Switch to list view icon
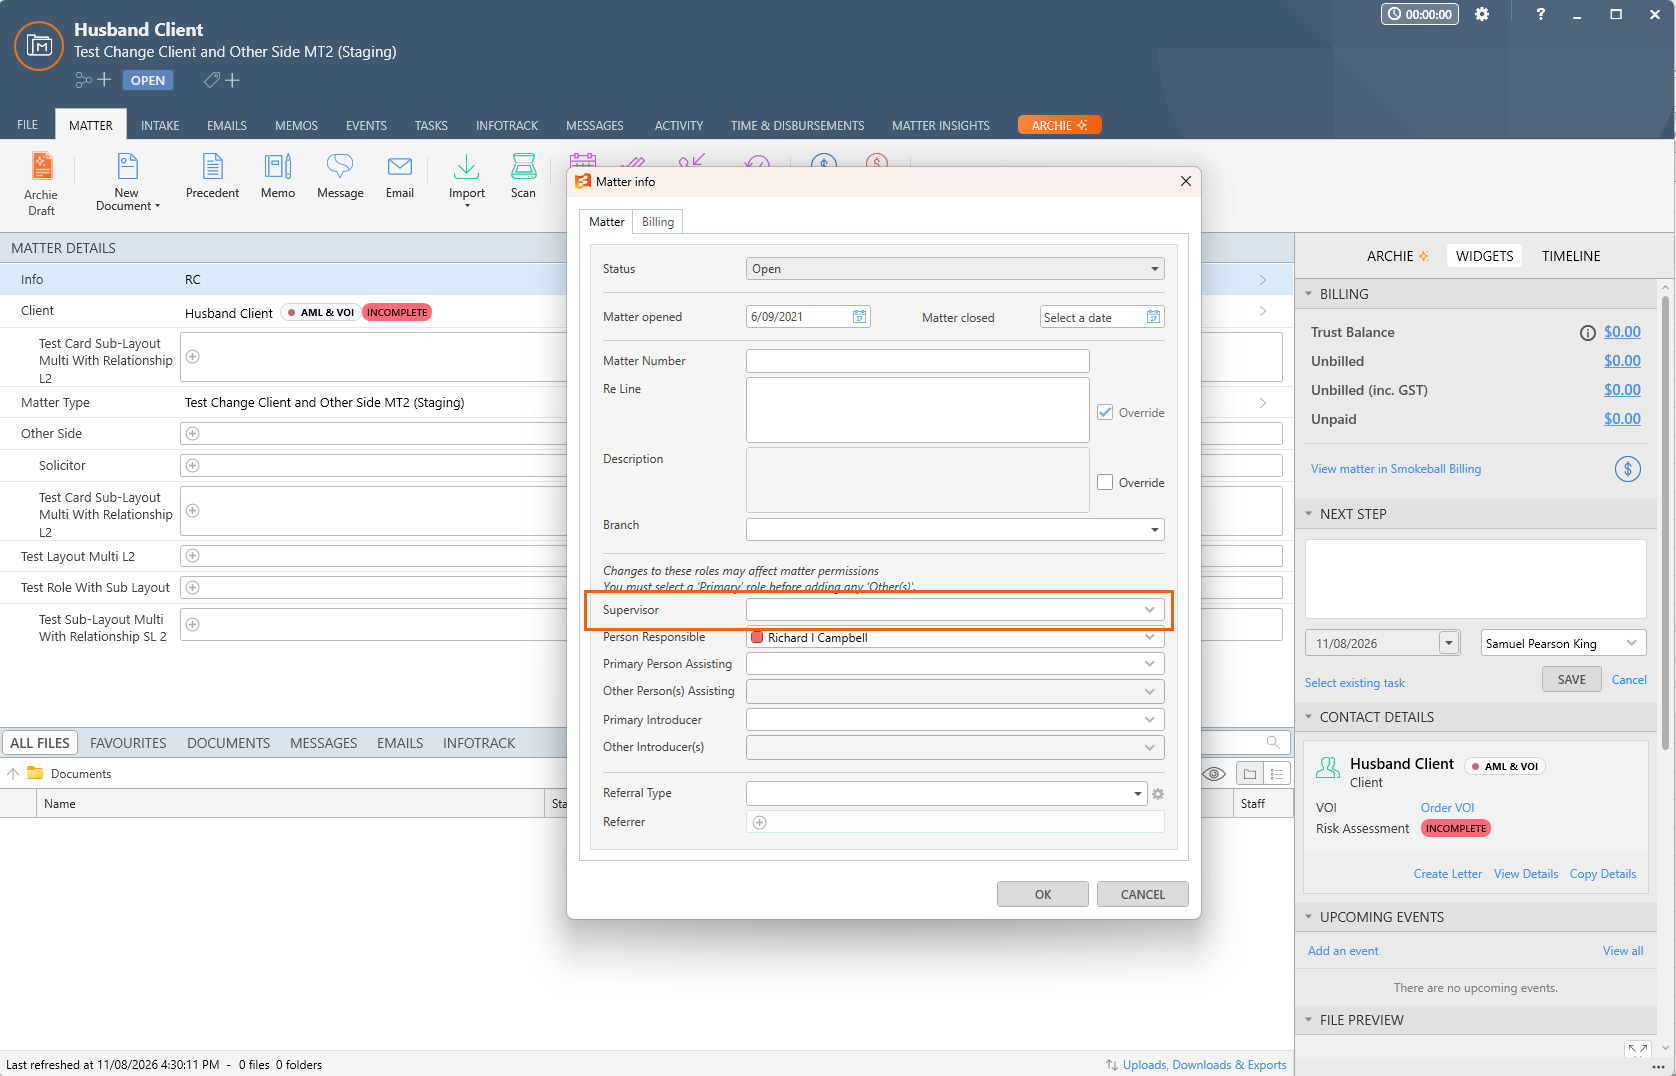1676x1076 pixels. 1277,774
